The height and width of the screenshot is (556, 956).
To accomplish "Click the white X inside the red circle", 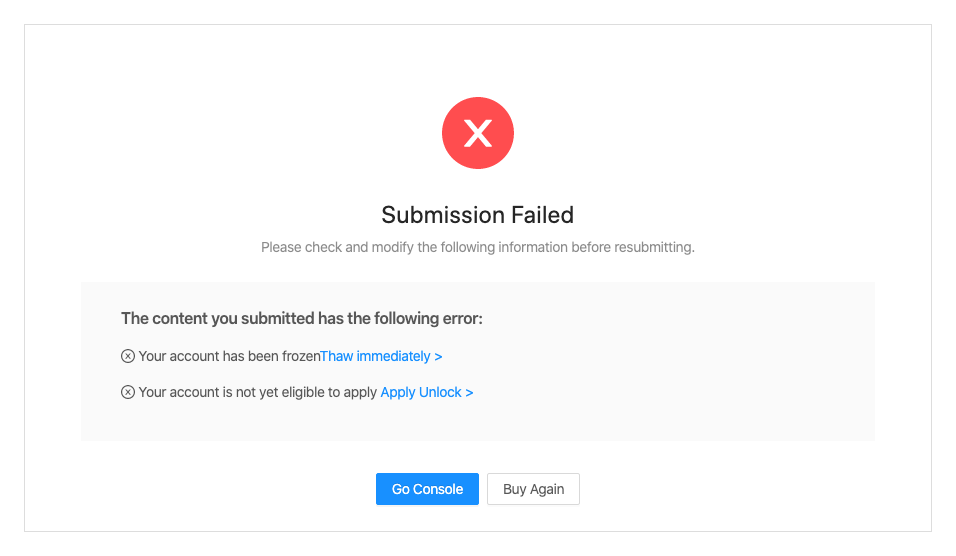I will tap(478, 133).
